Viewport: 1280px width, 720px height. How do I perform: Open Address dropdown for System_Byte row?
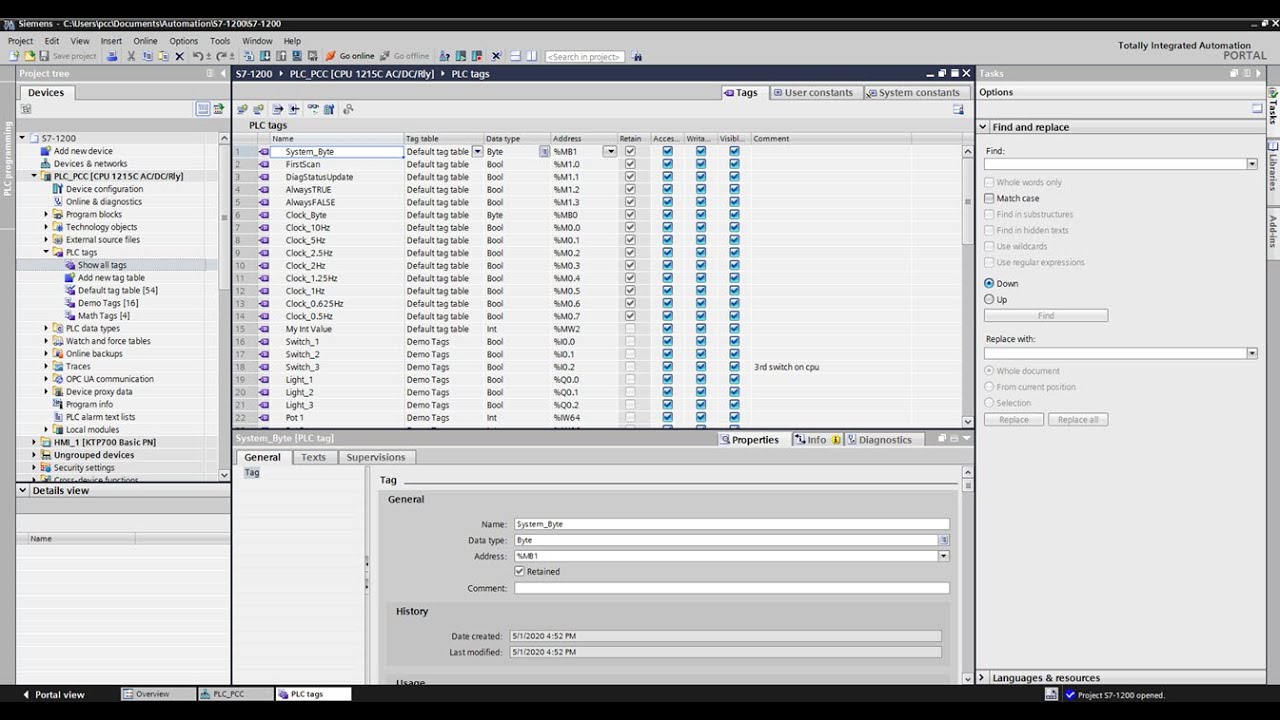click(609, 152)
